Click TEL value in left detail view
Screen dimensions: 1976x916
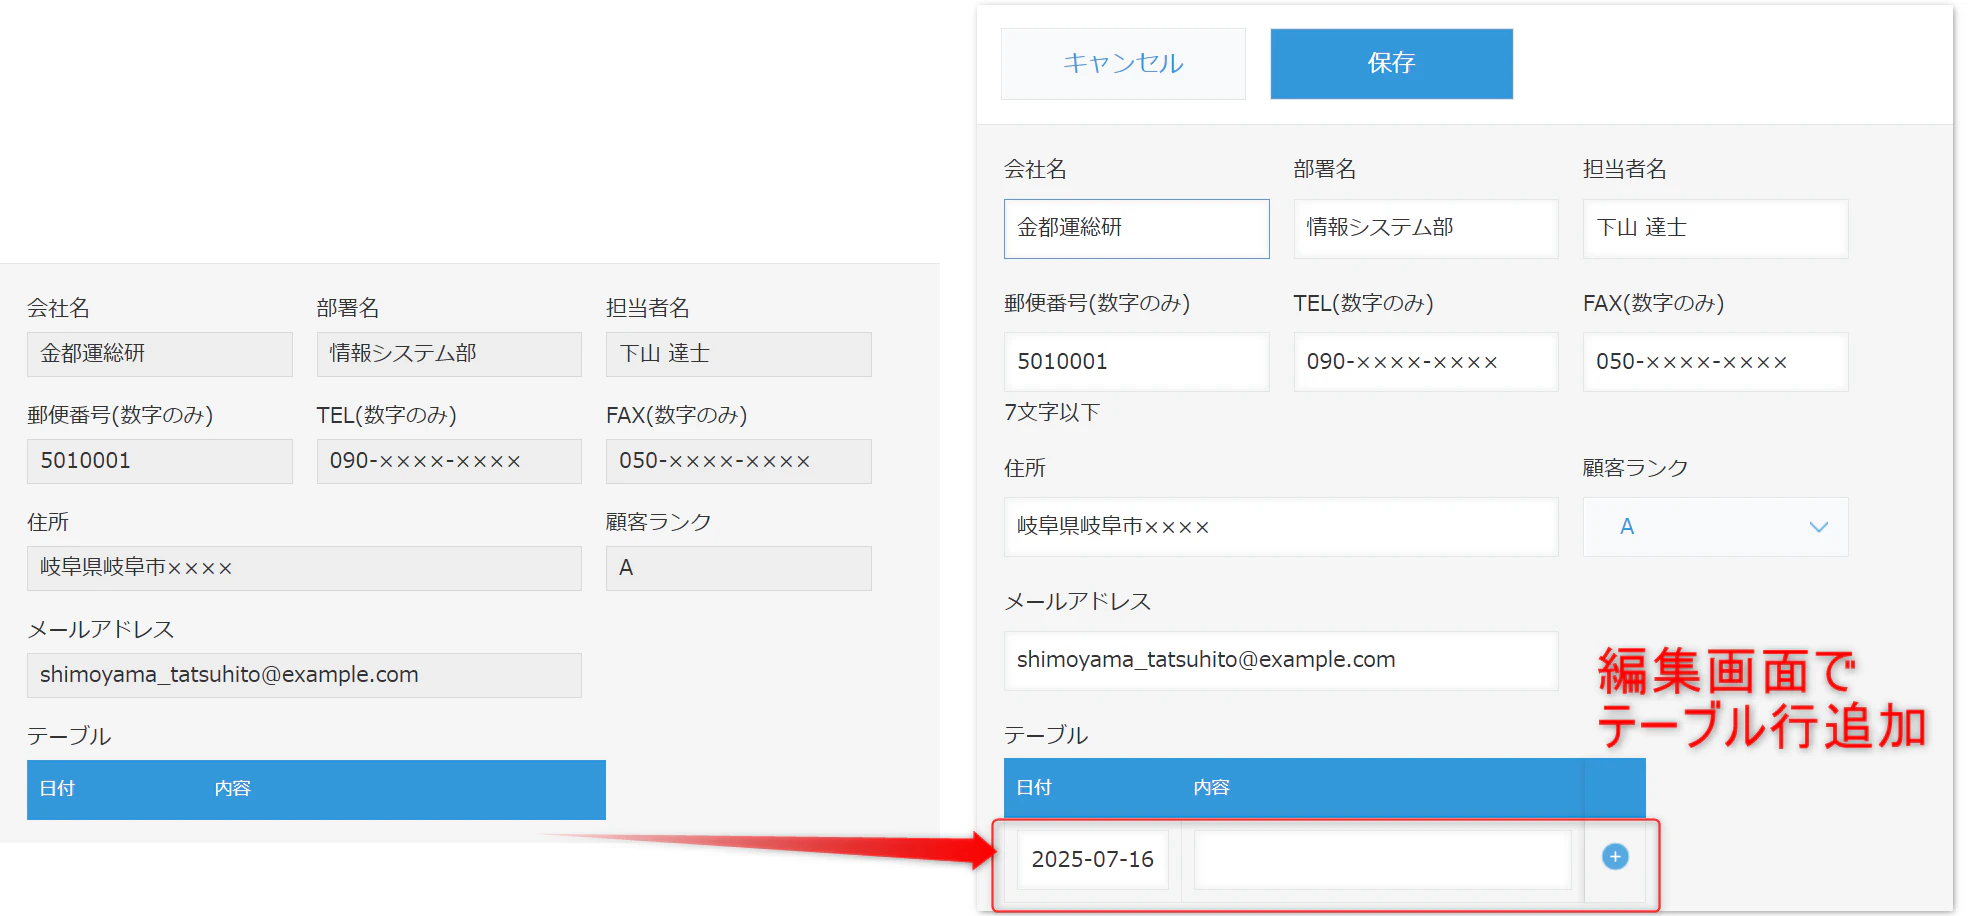[x=449, y=461]
